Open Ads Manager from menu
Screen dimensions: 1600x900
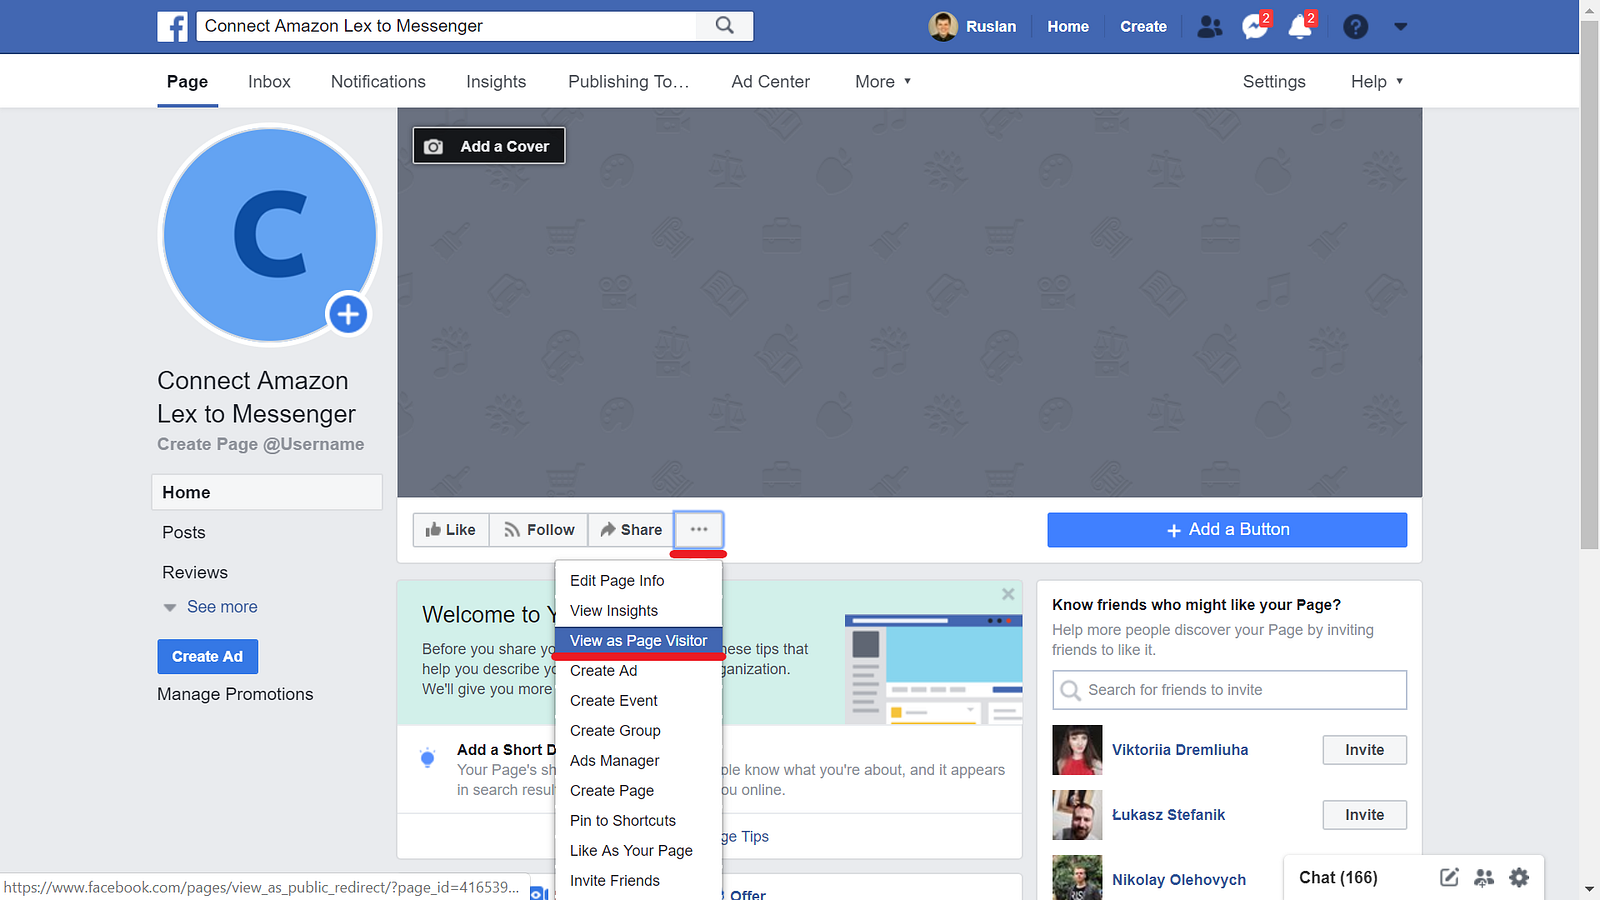pyautogui.click(x=638, y=761)
